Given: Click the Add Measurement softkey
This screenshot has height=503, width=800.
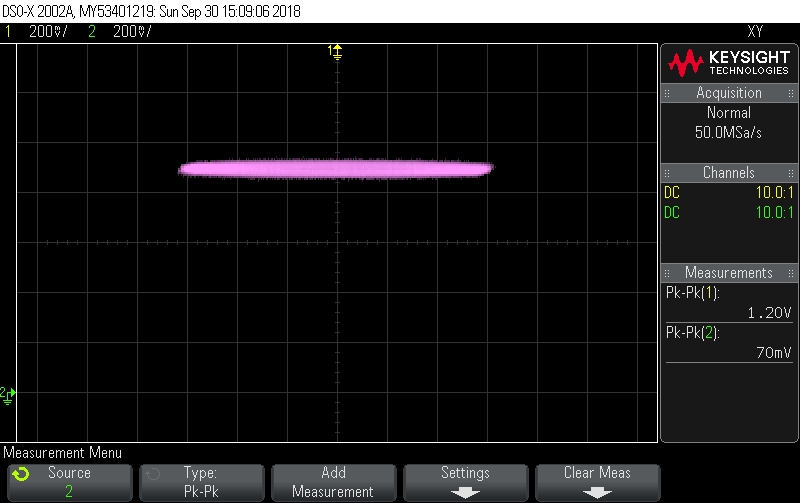Looking at the screenshot, I should 334,482.
